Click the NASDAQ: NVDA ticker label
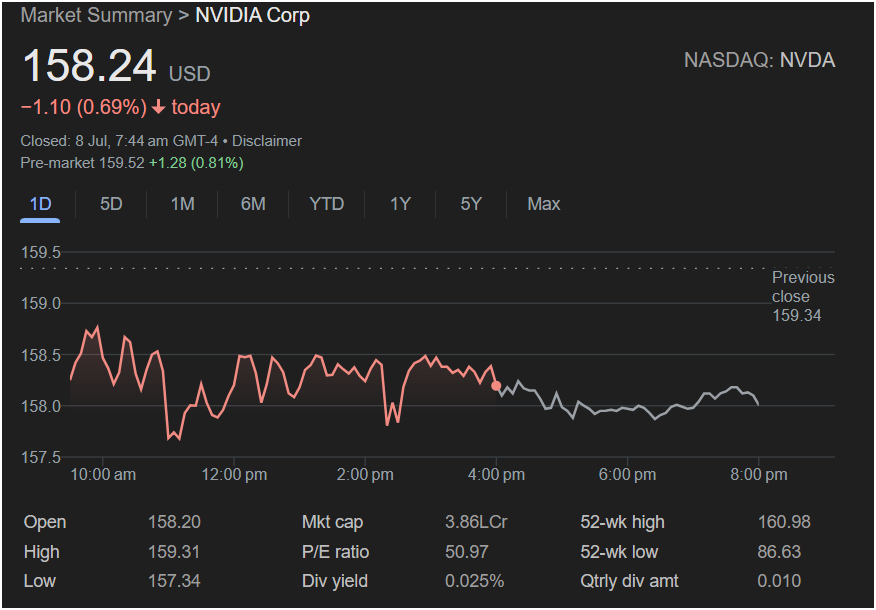The height and width of the screenshot is (610, 876). pos(760,60)
